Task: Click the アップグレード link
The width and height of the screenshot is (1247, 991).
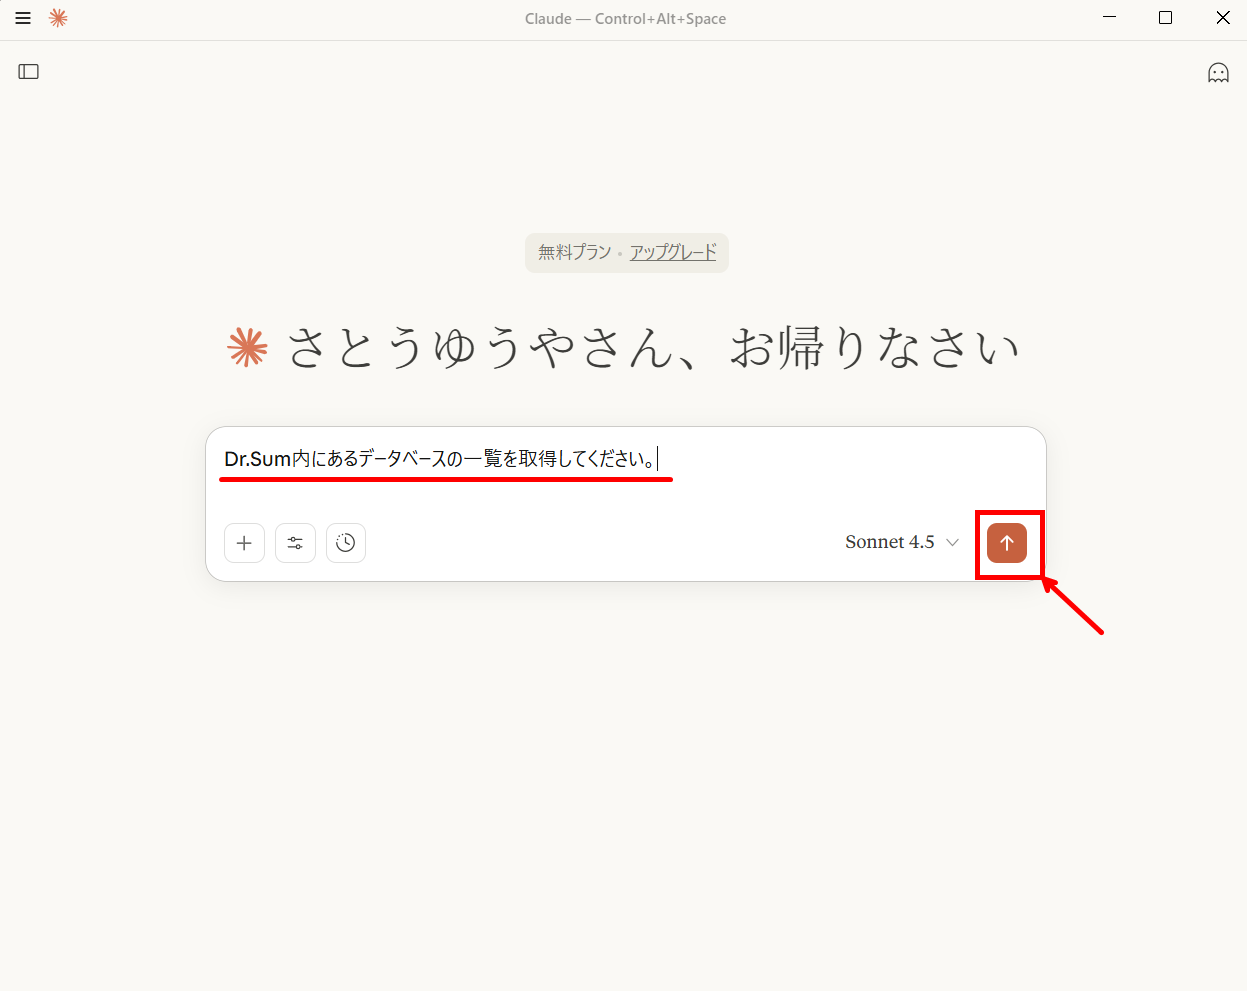Action: pyautogui.click(x=673, y=252)
